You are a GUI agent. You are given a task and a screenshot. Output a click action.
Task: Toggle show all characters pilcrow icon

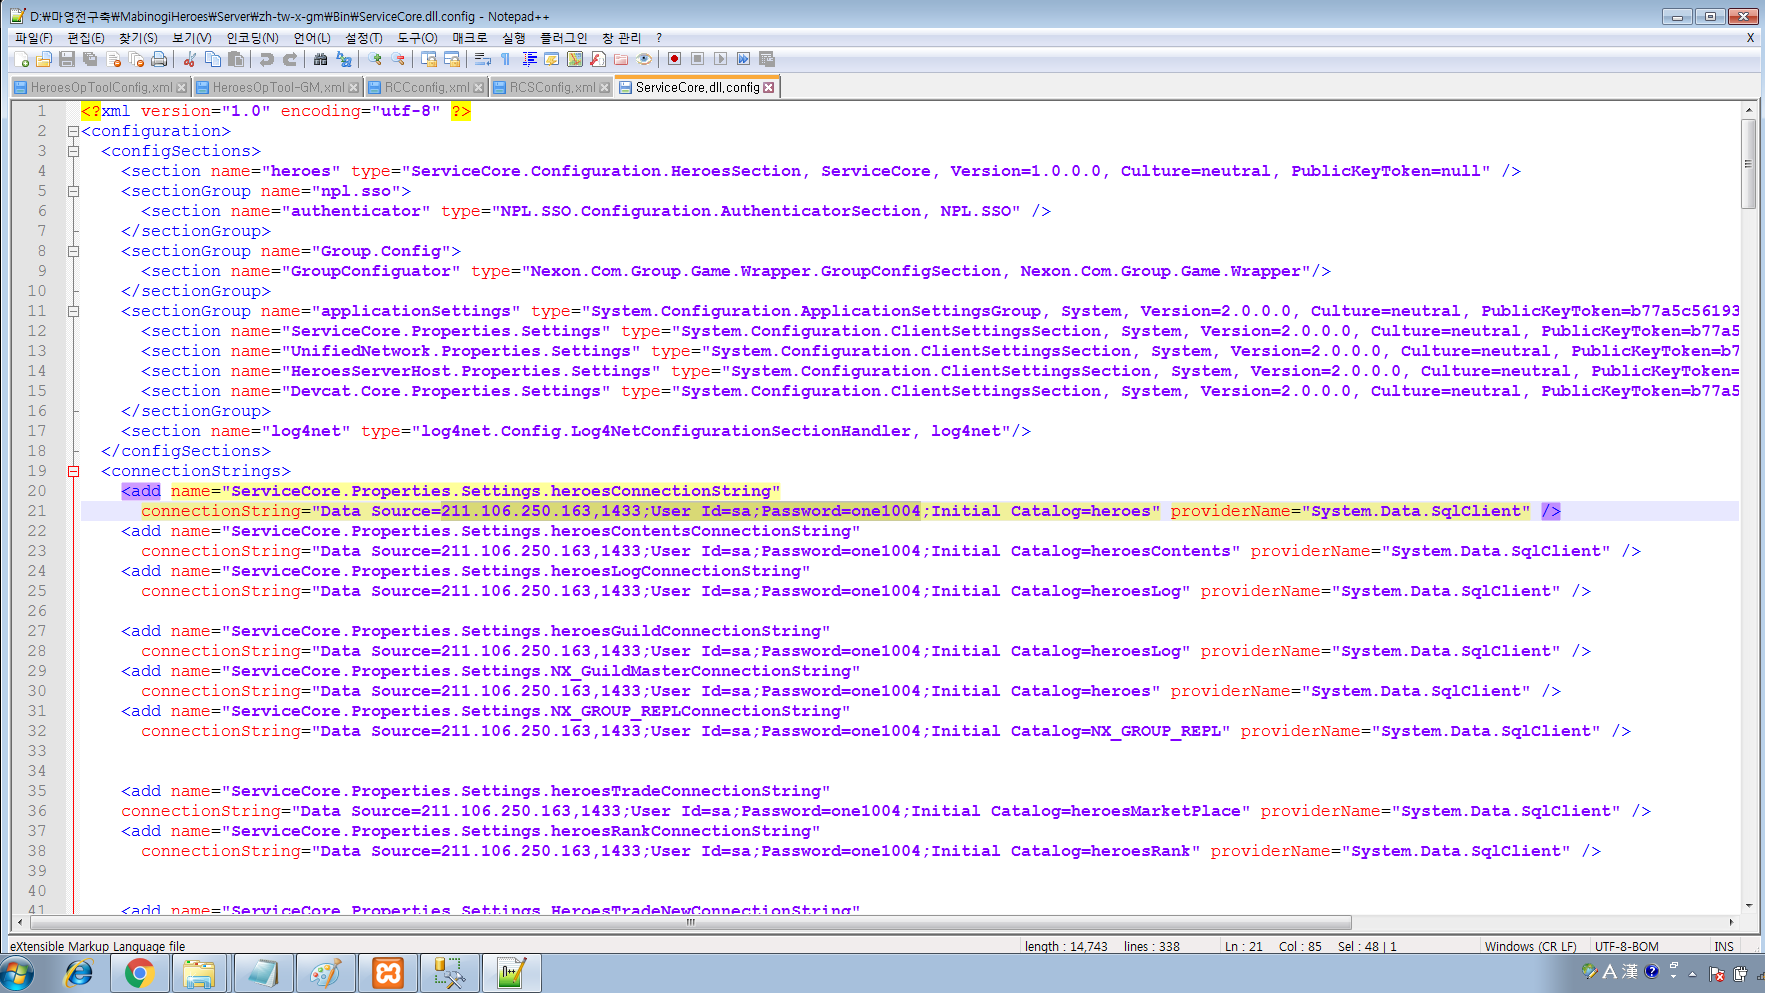tap(505, 59)
